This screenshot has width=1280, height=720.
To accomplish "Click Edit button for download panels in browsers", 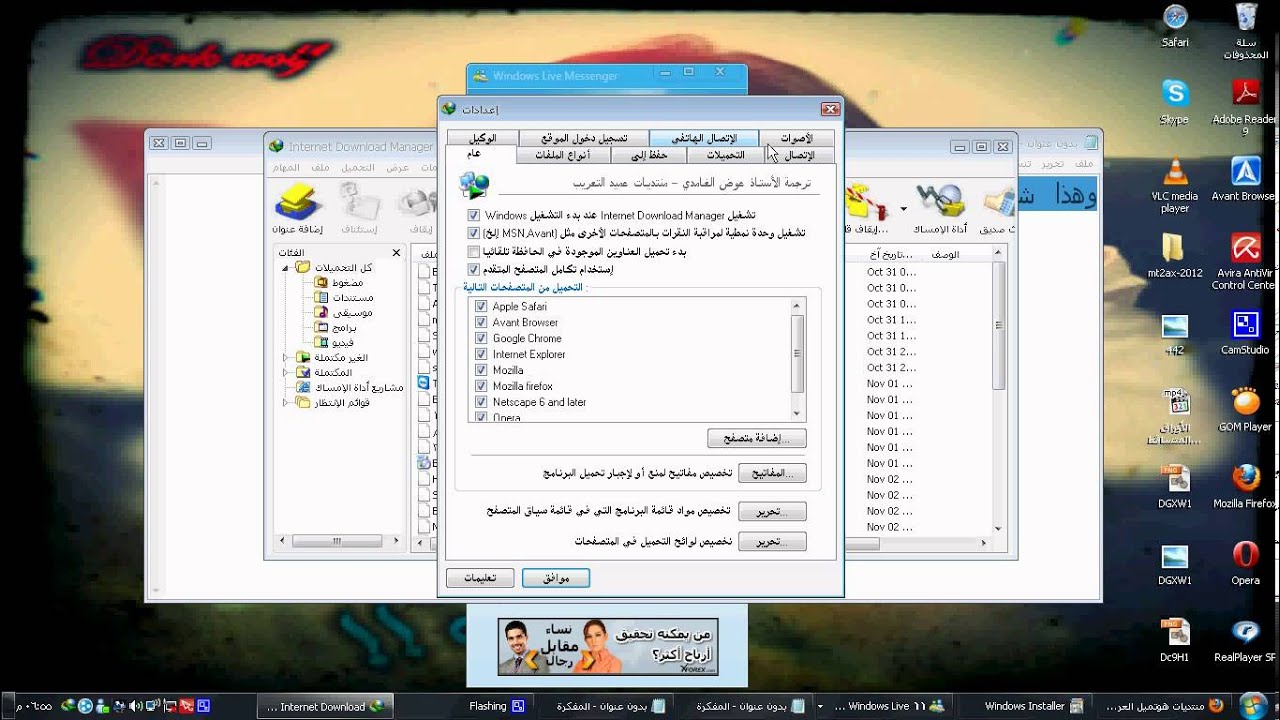I will click(772, 542).
